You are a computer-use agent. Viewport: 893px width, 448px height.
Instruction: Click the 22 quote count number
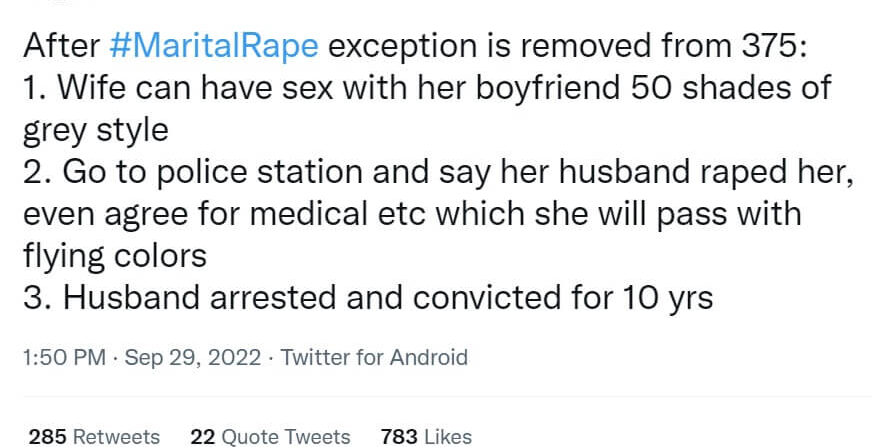click(x=201, y=436)
